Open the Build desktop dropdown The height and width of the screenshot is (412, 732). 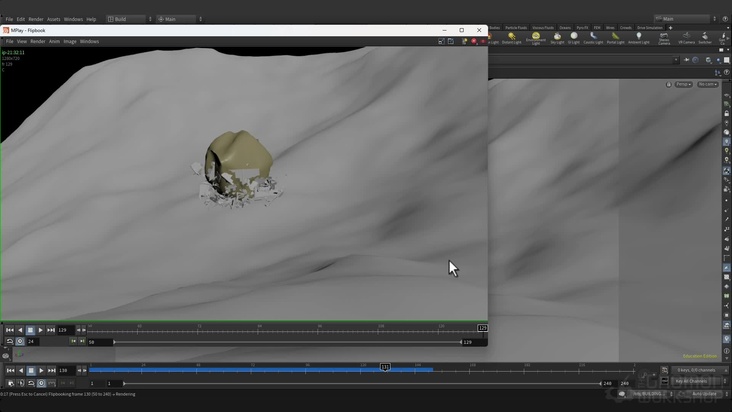point(130,19)
